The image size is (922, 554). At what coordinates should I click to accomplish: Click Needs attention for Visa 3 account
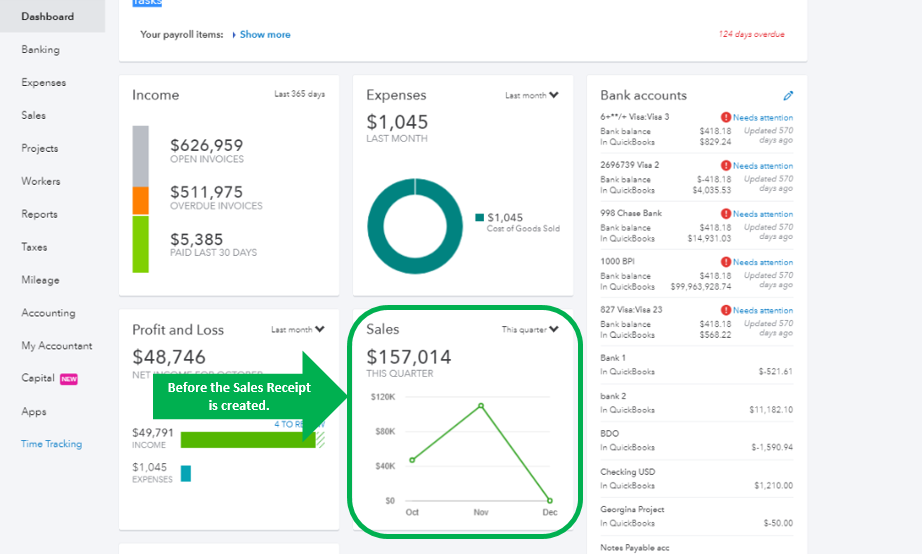763,118
